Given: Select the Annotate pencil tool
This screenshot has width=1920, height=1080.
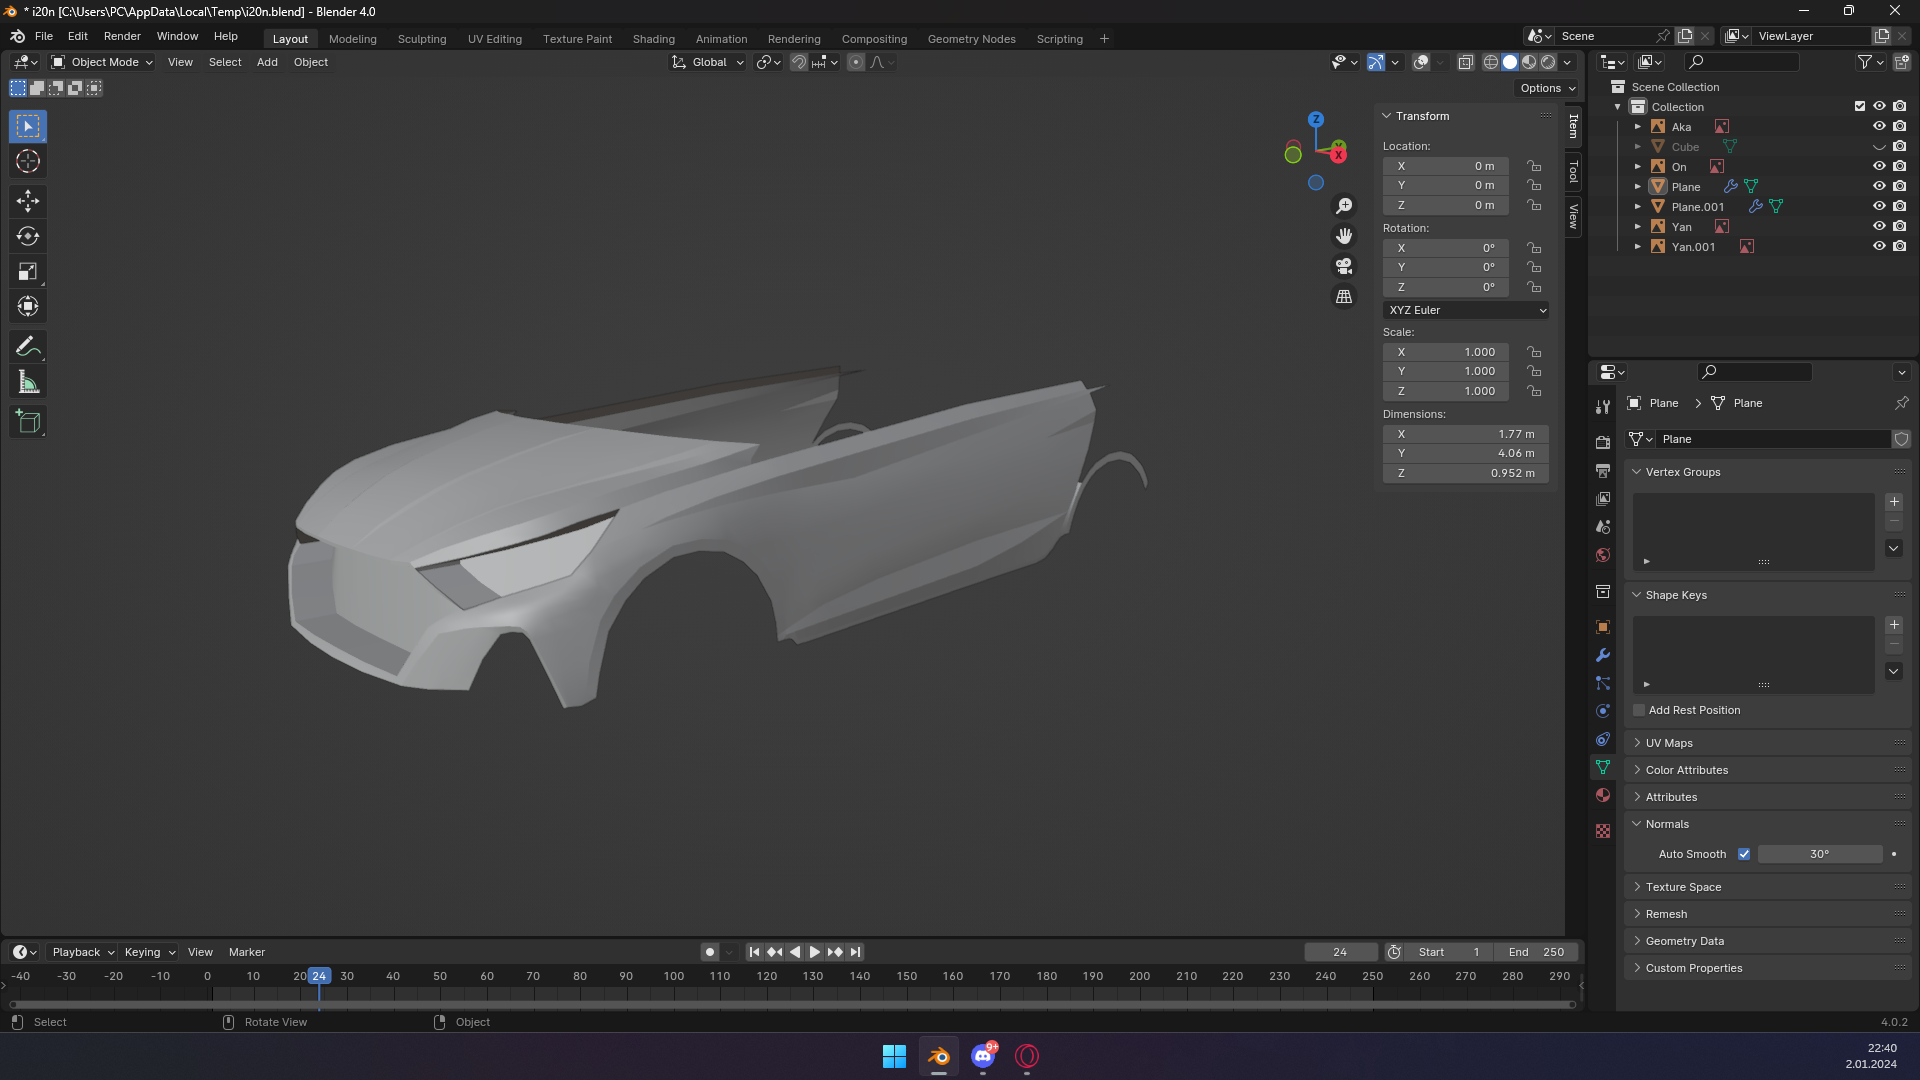Looking at the screenshot, I should point(28,347).
